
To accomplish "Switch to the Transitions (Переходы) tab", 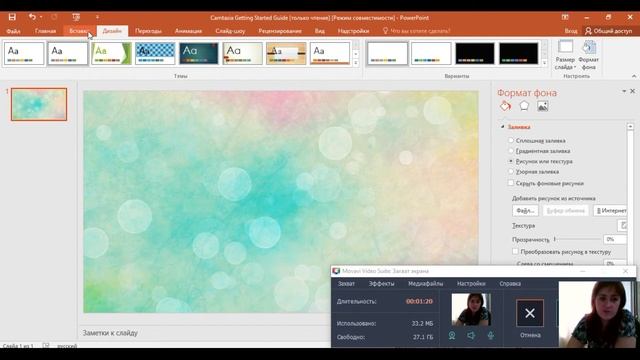I will click(148, 31).
